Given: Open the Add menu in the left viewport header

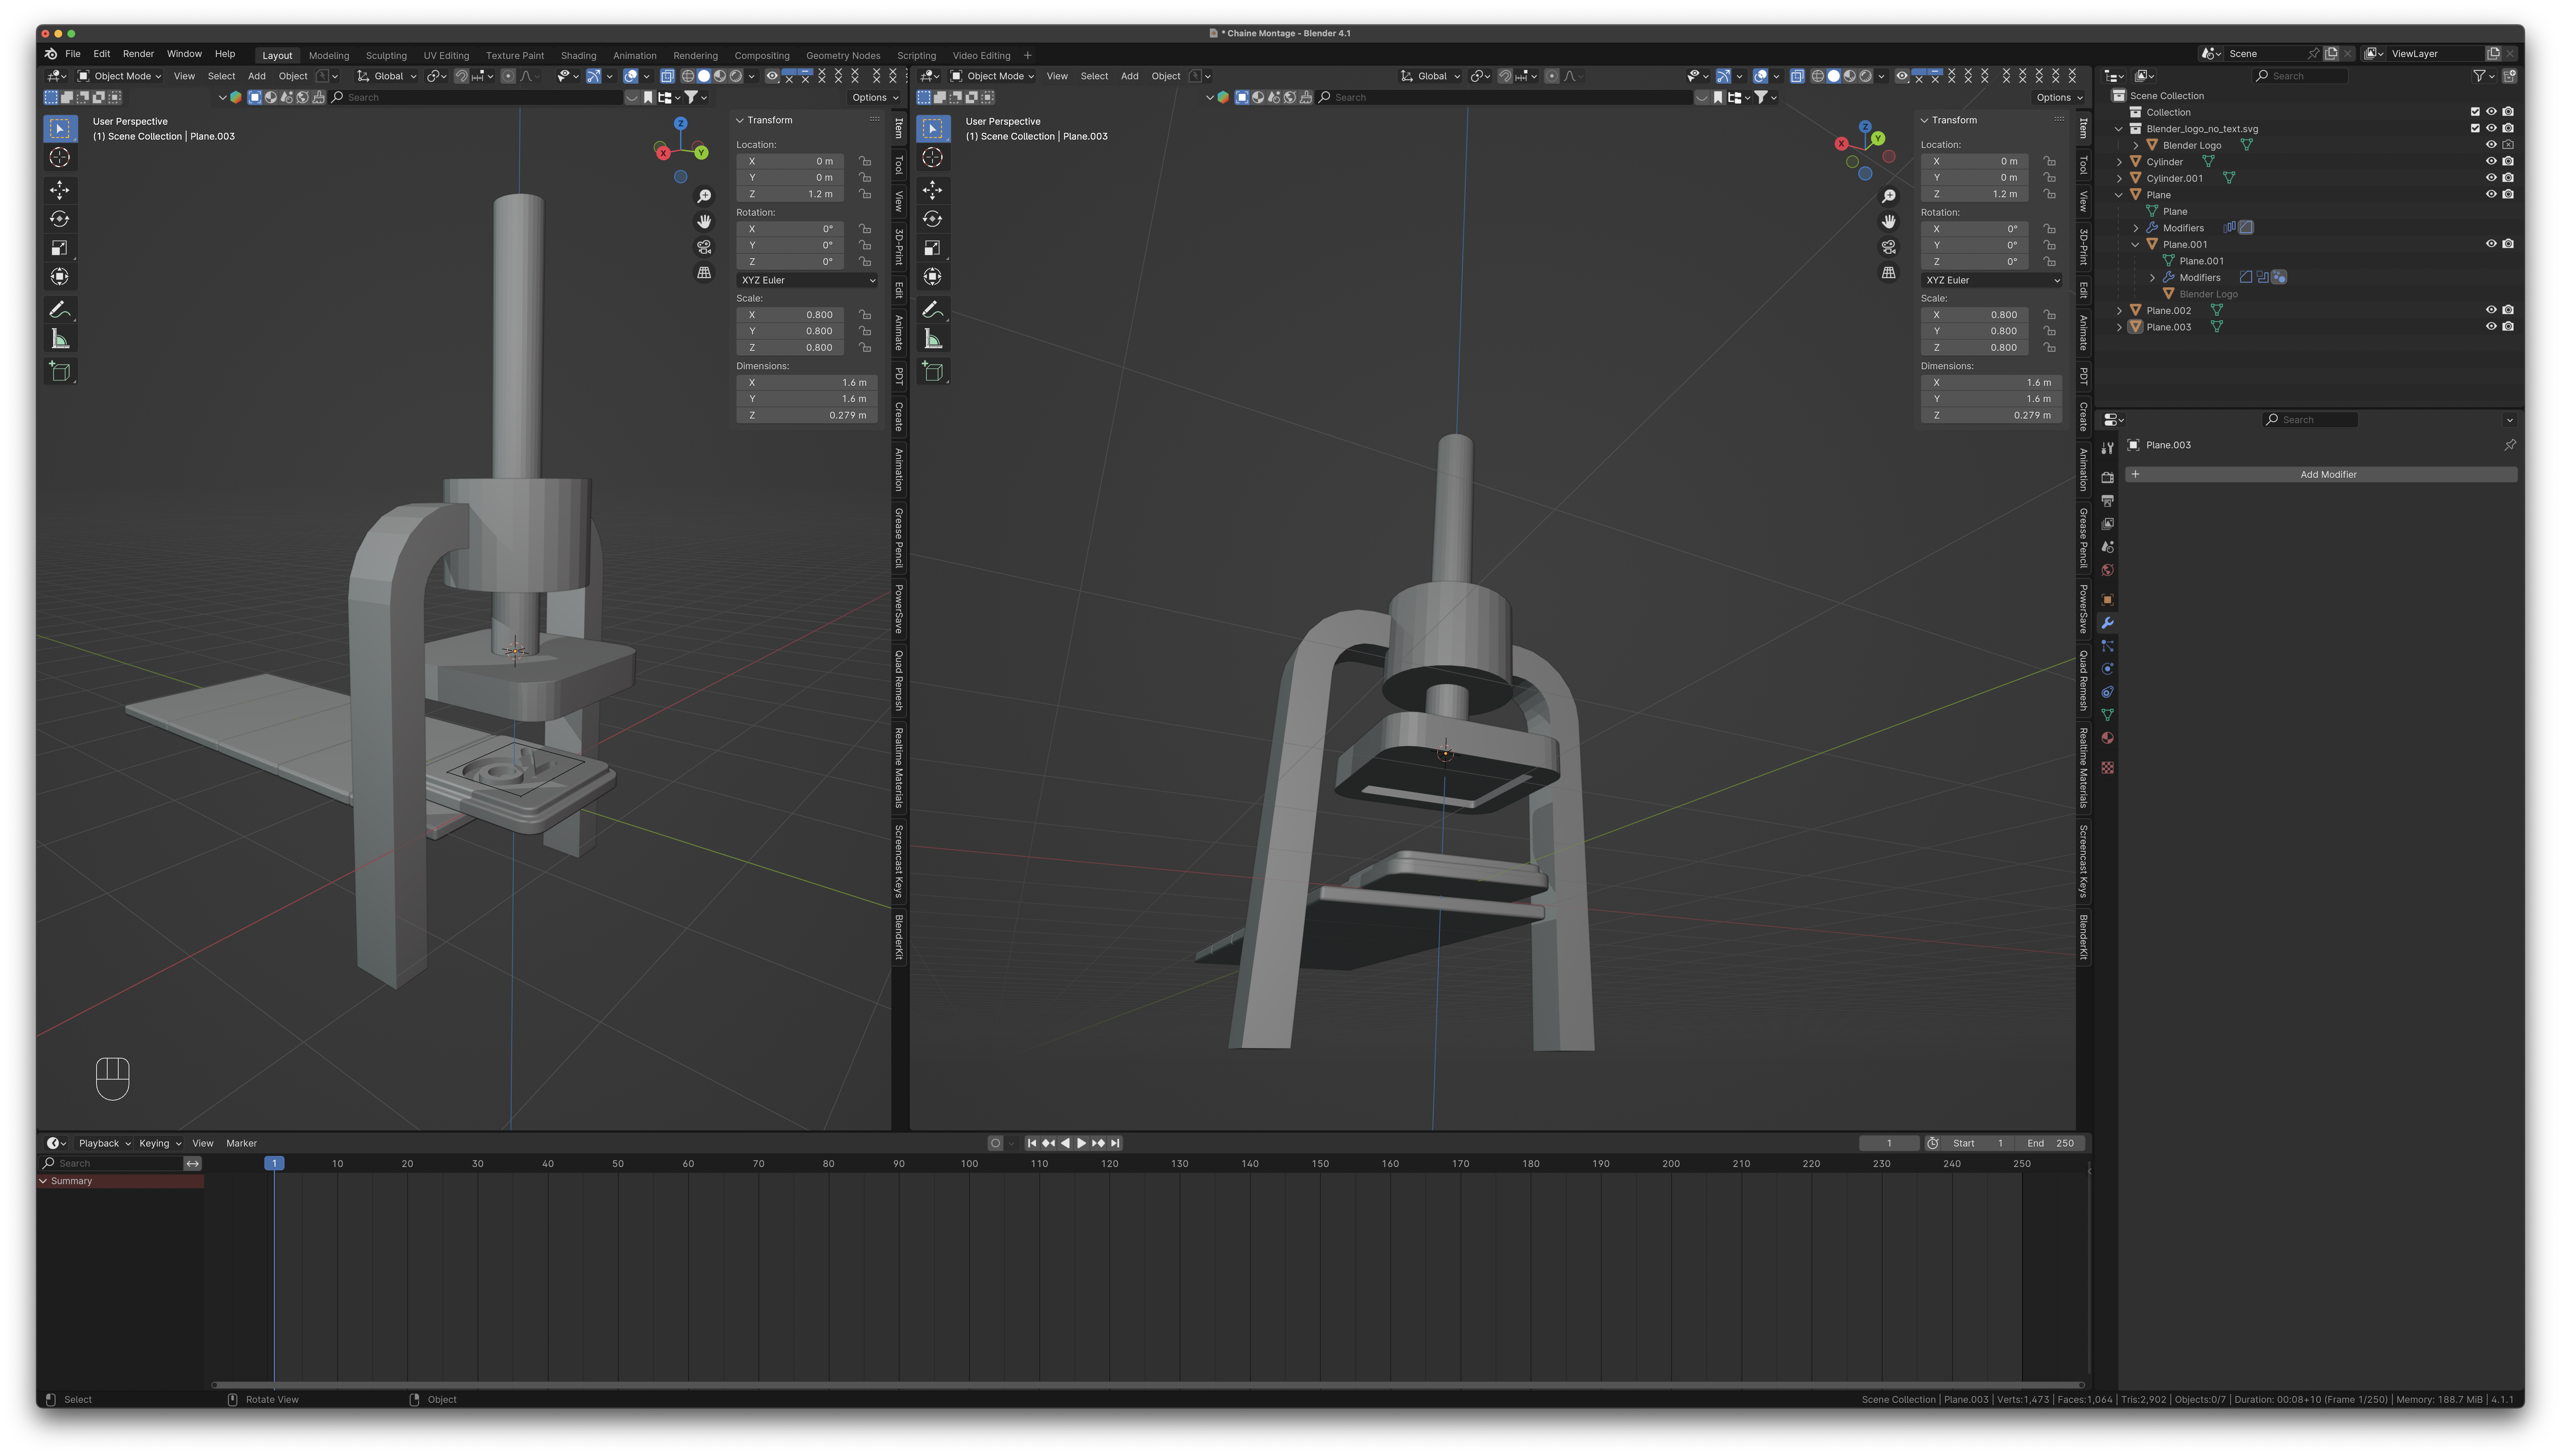Looking at the screenshot, I should (x=257, y=76).
